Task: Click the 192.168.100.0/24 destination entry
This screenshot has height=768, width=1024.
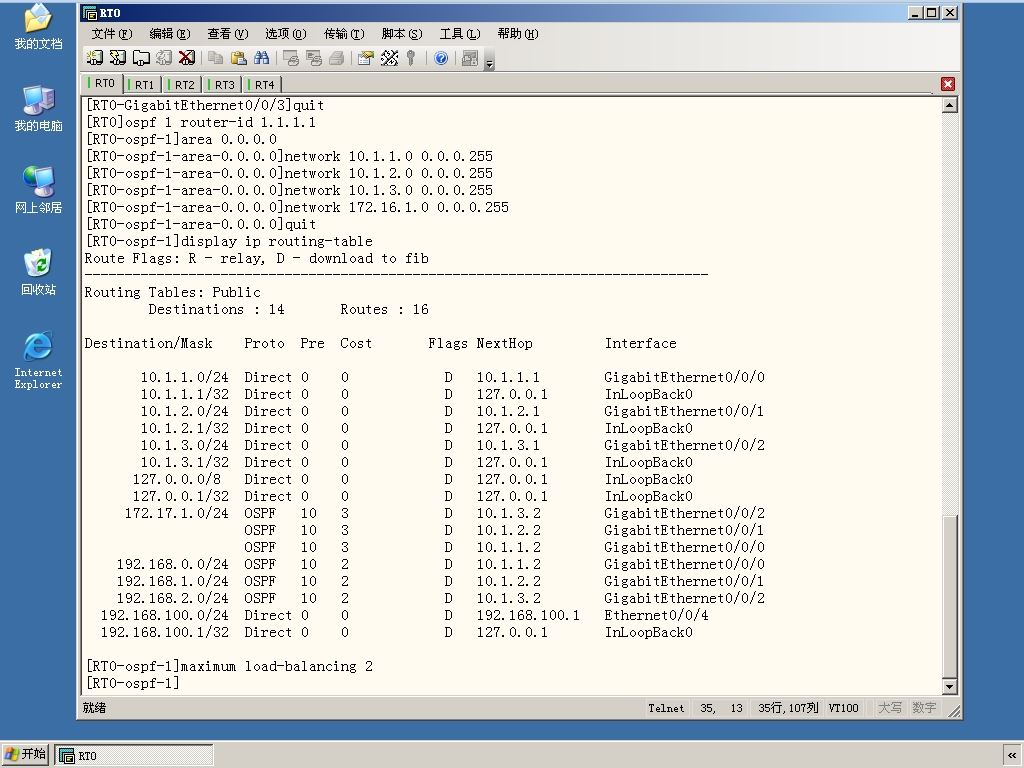Action: click(165, 615)
